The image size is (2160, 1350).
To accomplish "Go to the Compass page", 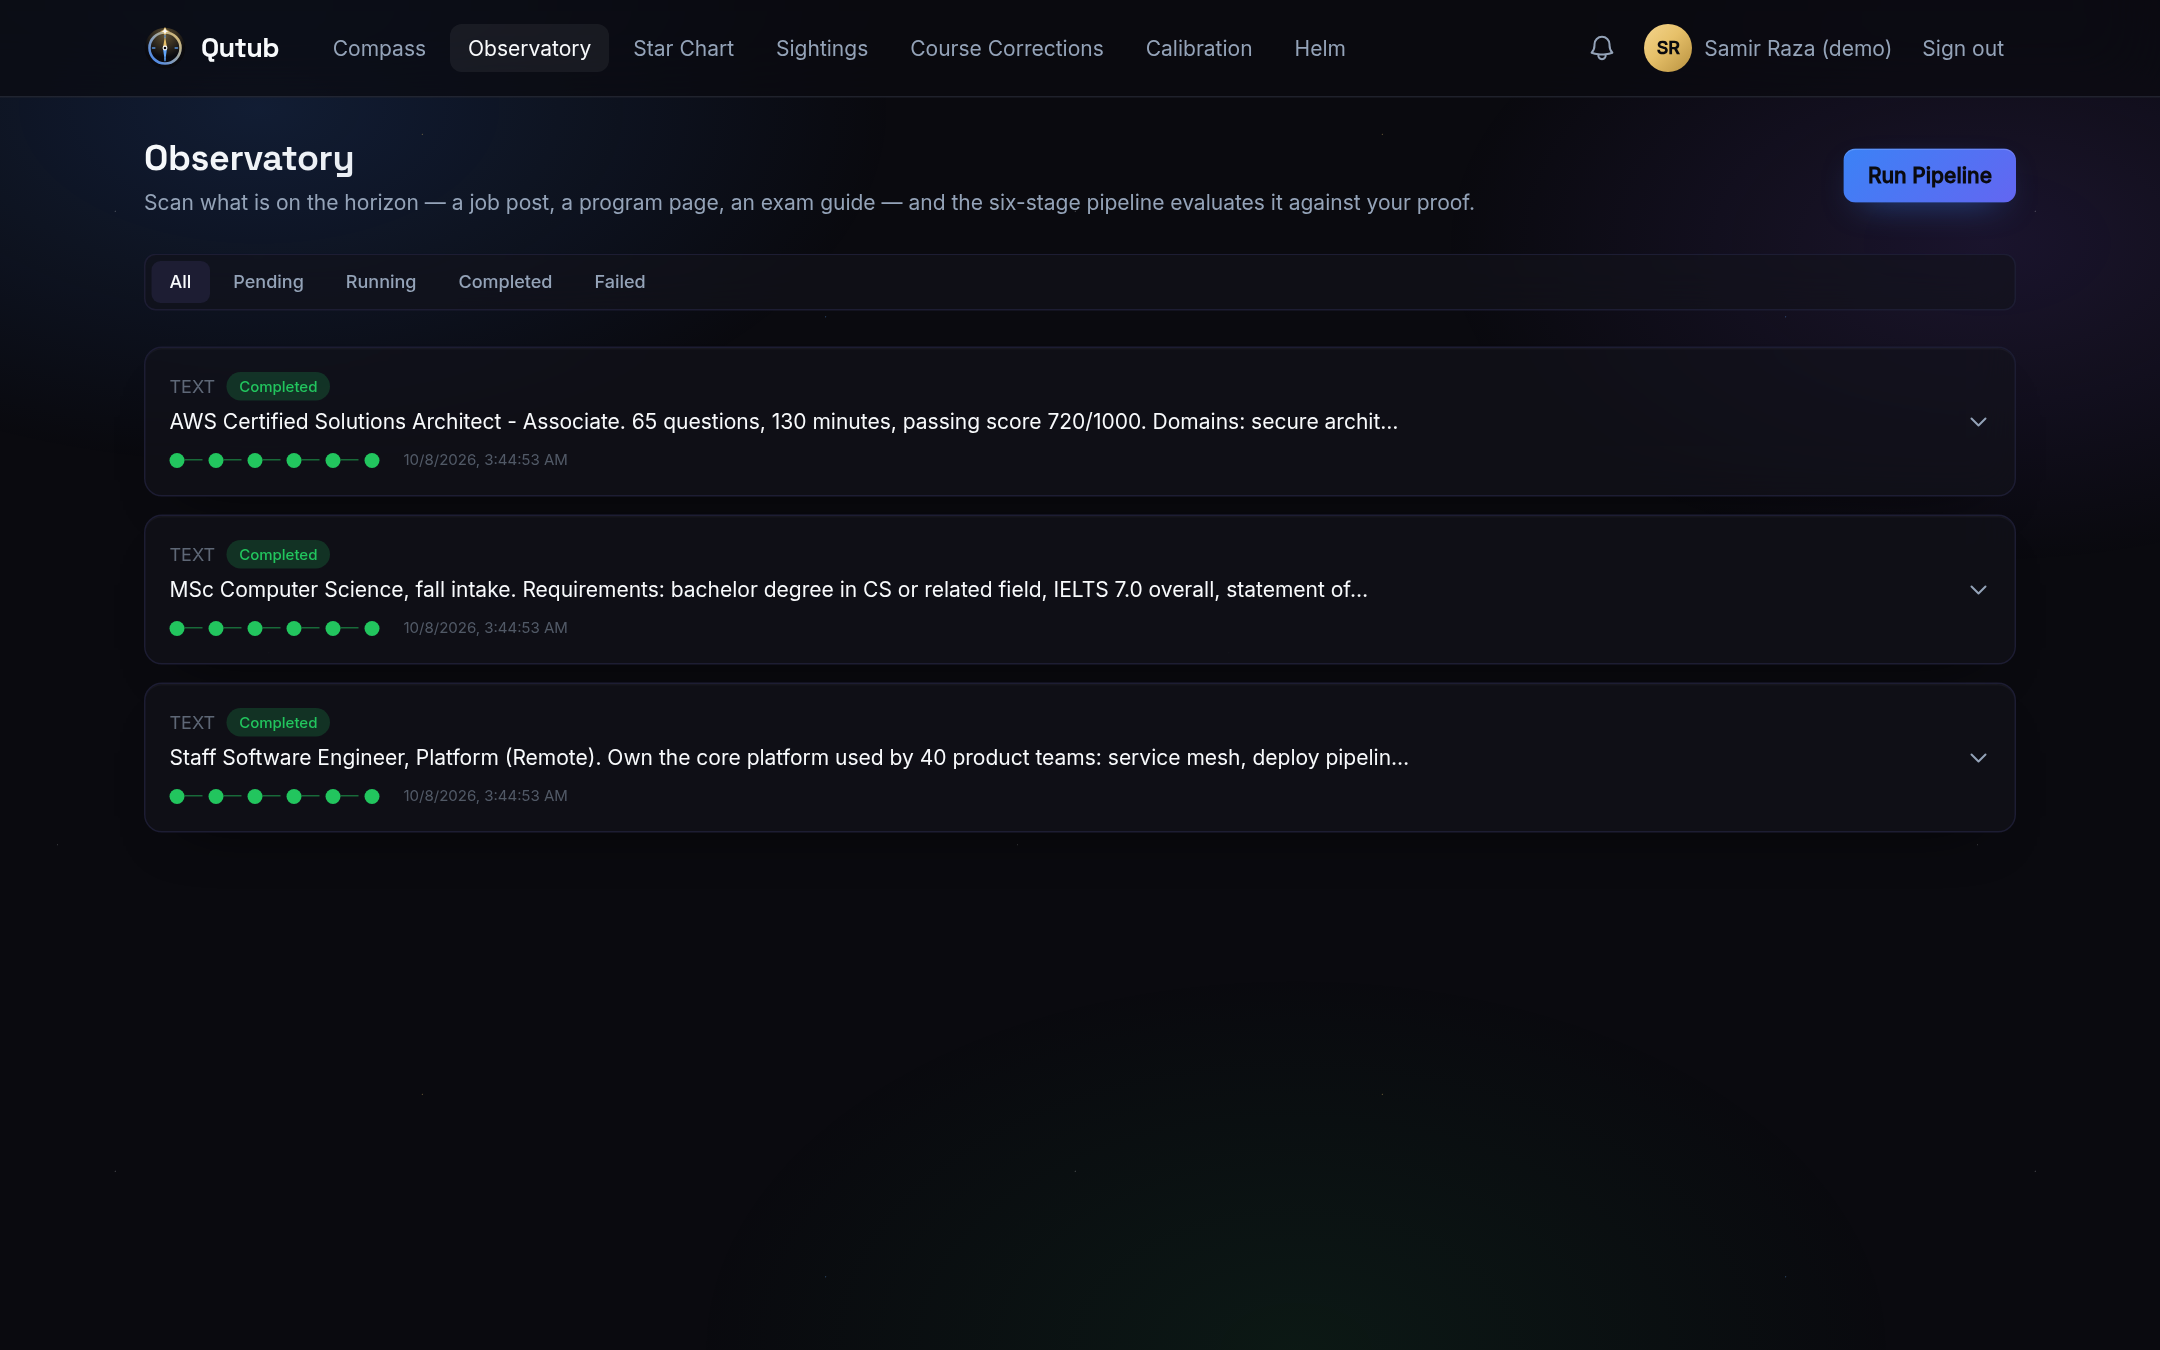I will tap(379, 48).
